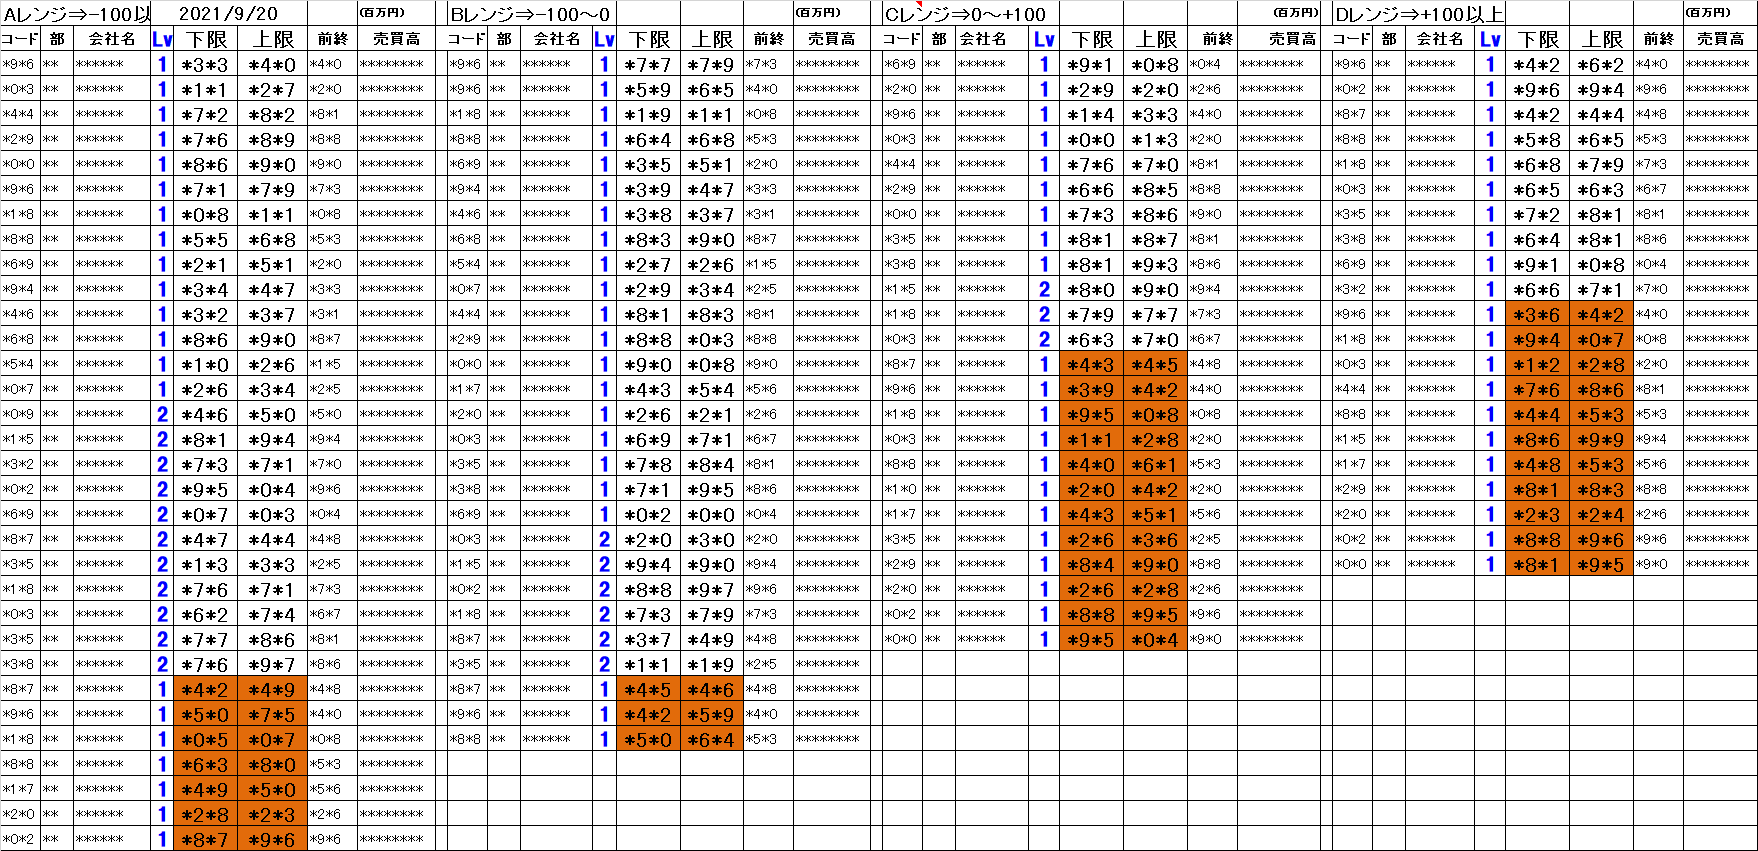This screenshot has width=1758, height=851.
Task: Click the A range 下限 cell *5*5
Action: click(x=206, y=239)
